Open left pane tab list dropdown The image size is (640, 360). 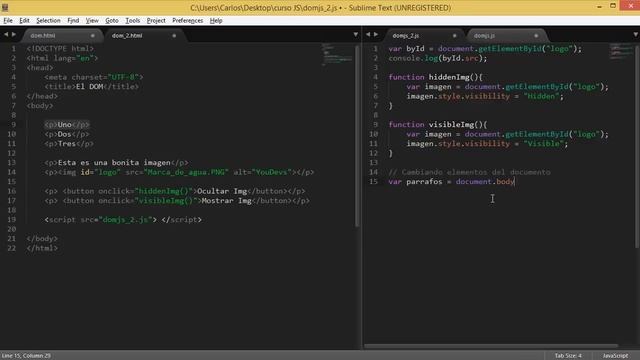[x=356, y=35]
